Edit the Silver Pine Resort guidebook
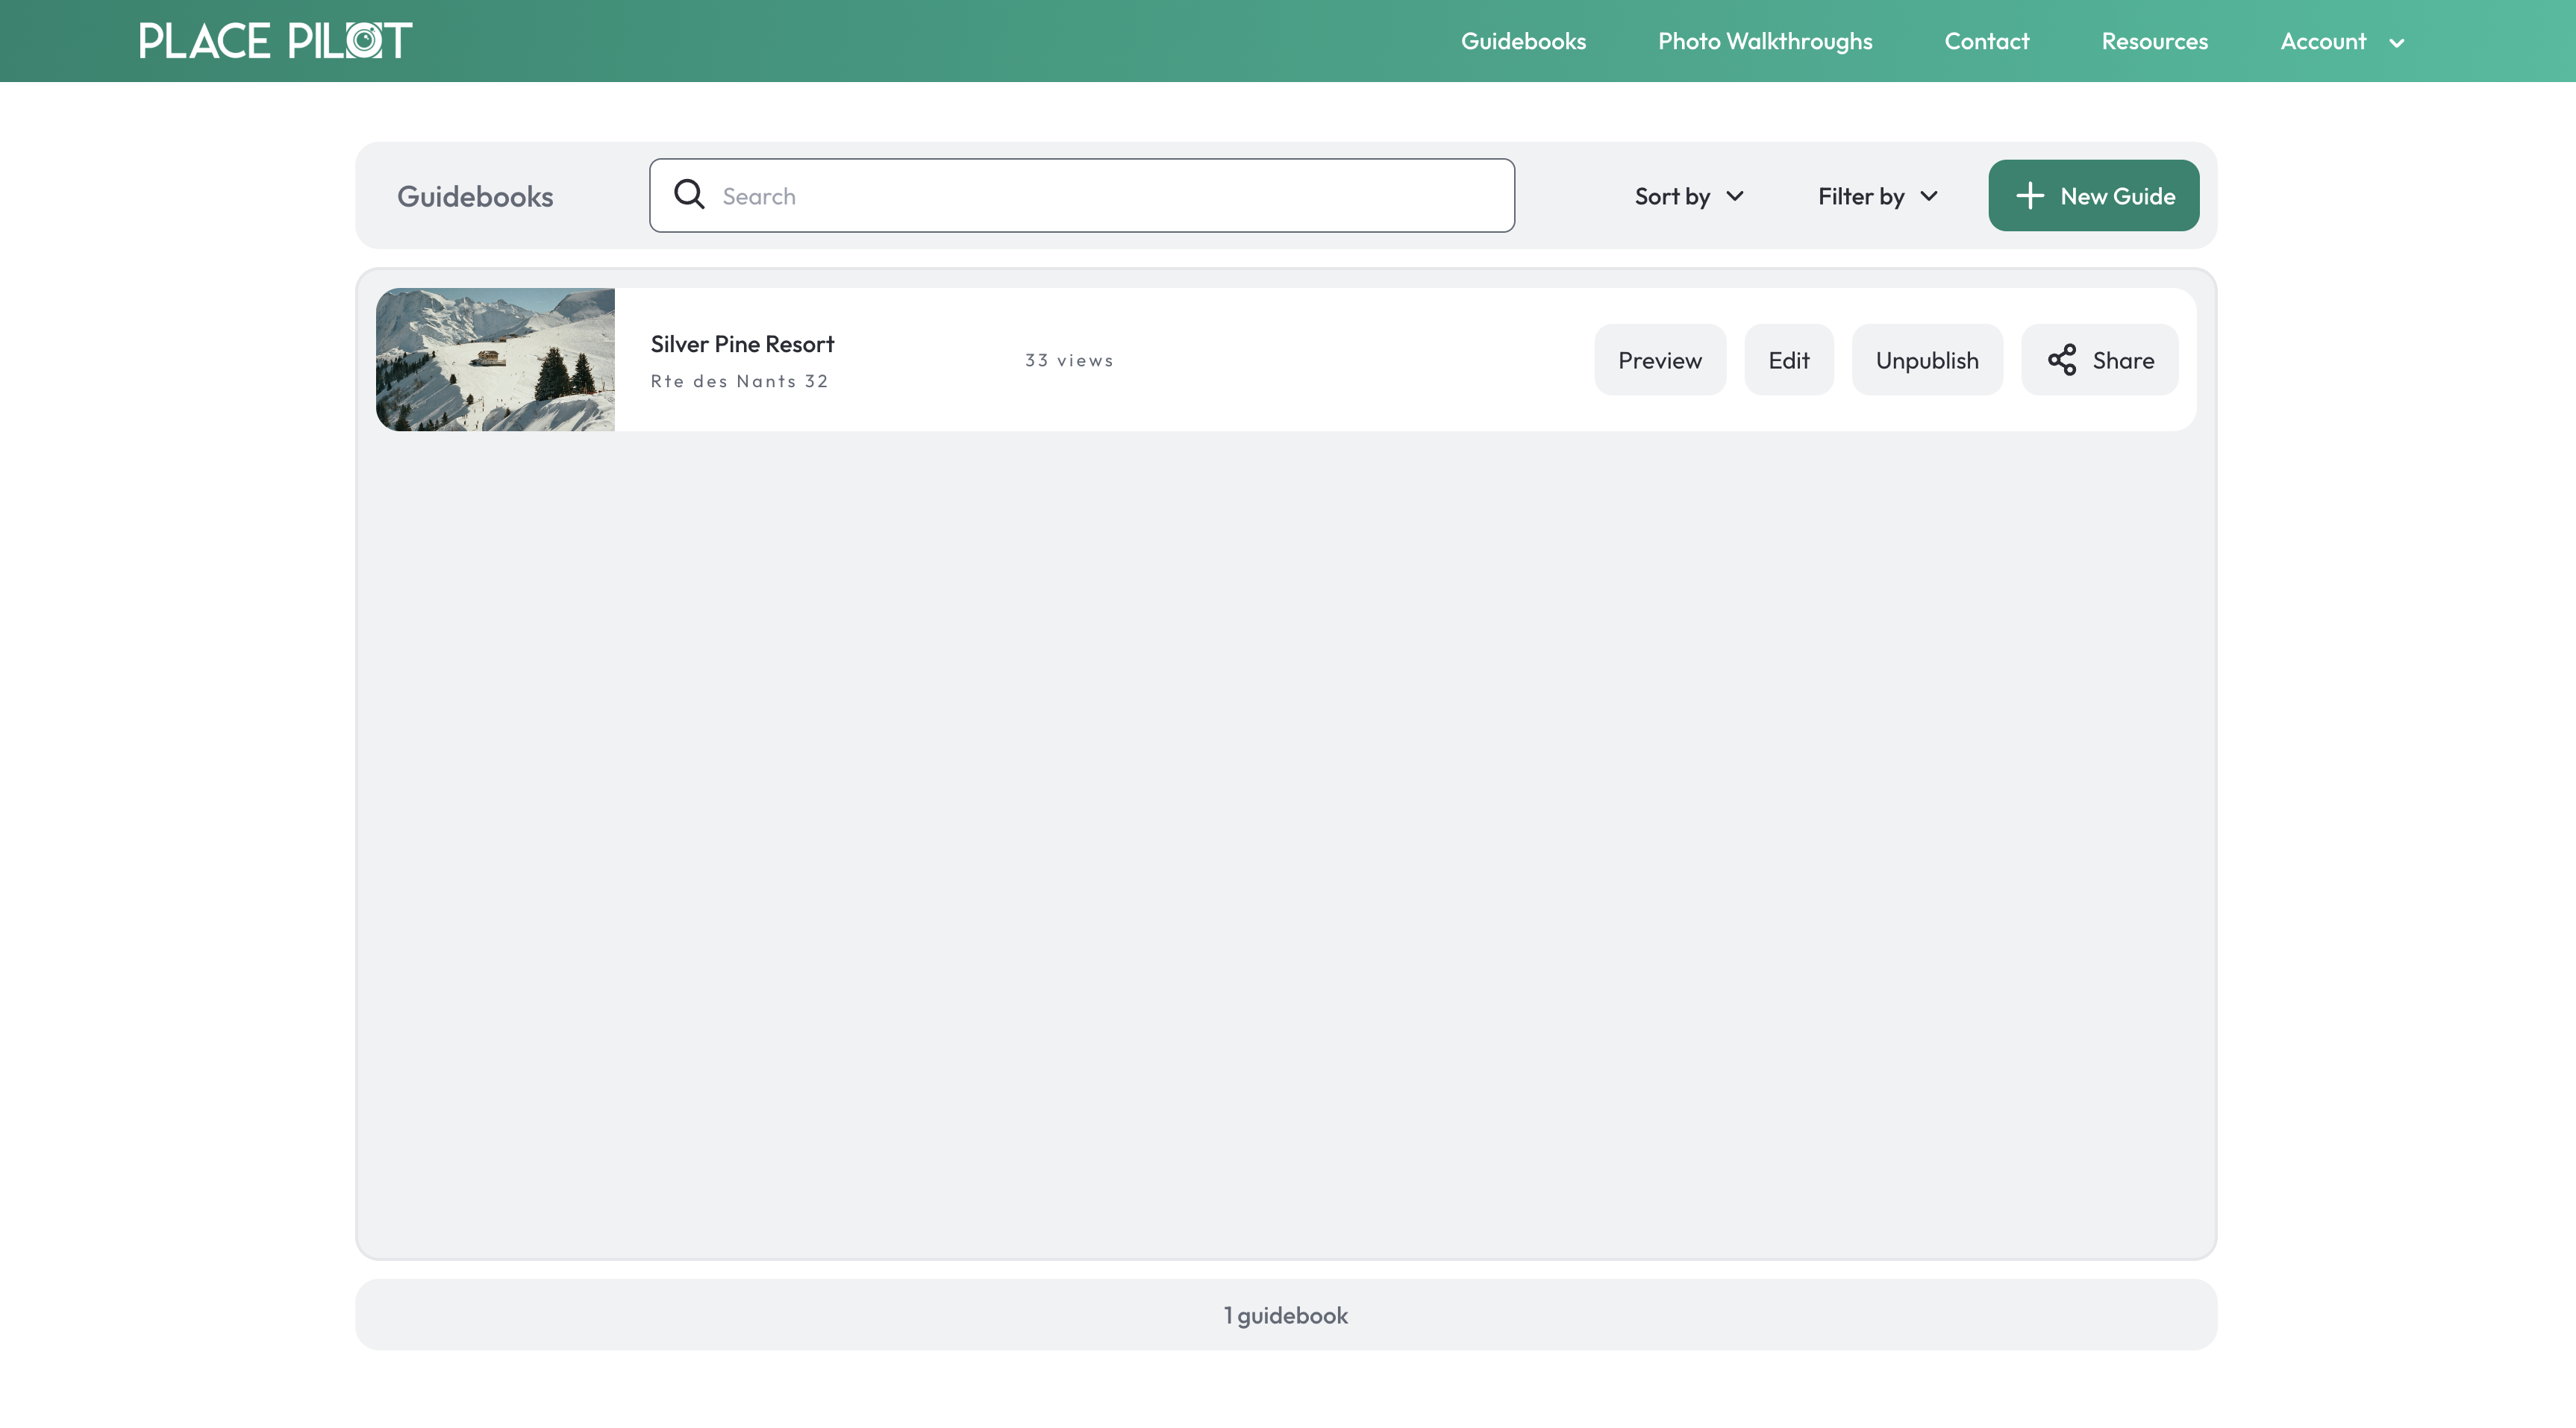The height and width of the screenshot is (1428, 2576). click(1788, 359)
